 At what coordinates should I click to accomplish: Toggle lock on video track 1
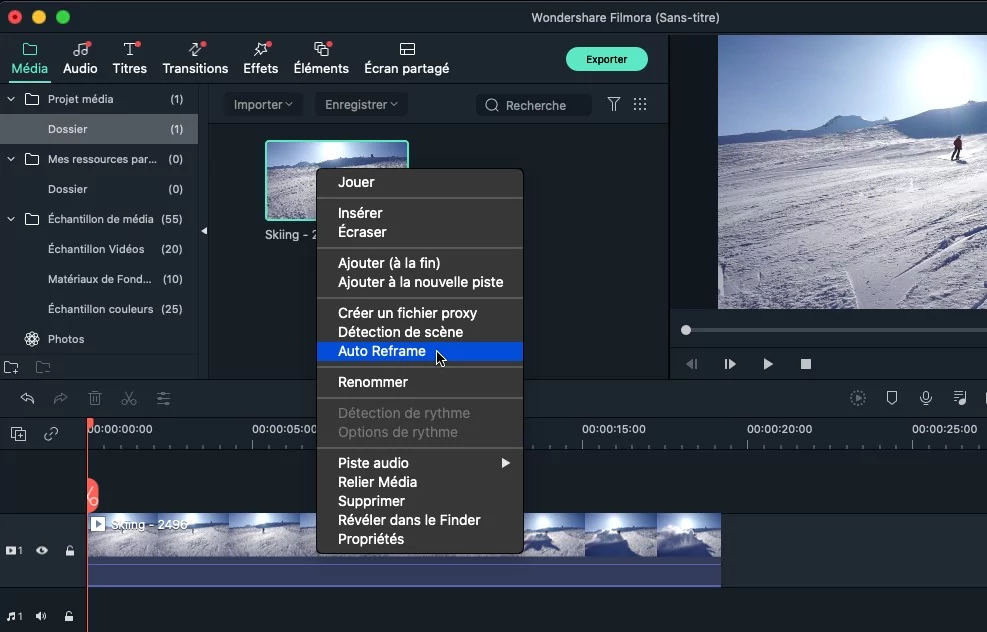tap(70, 551)
